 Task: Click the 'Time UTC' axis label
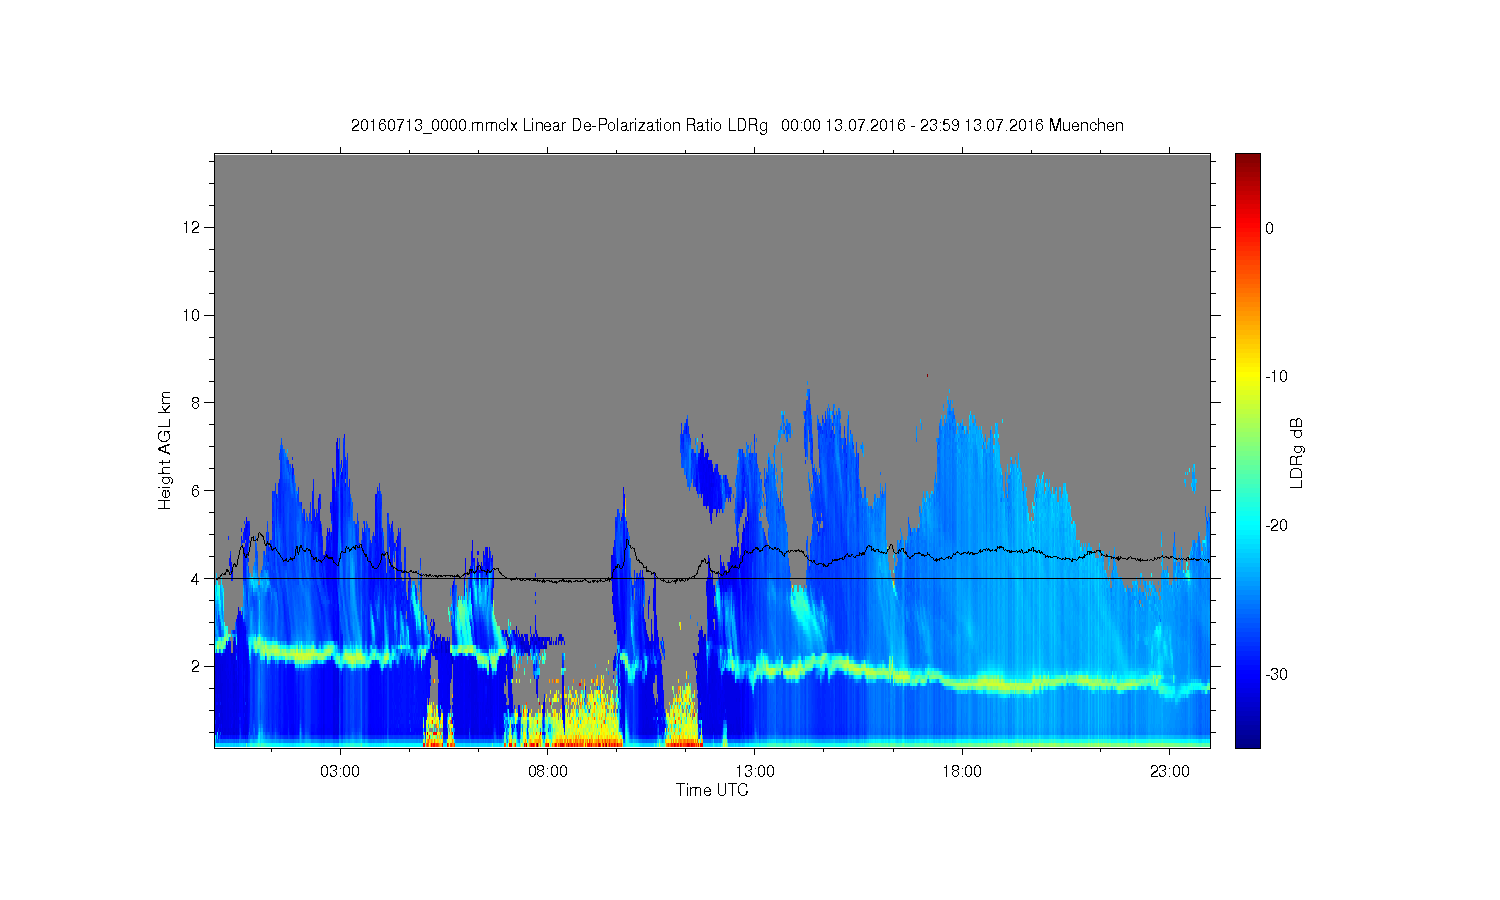pyautogui.click(x=712, y=790)
